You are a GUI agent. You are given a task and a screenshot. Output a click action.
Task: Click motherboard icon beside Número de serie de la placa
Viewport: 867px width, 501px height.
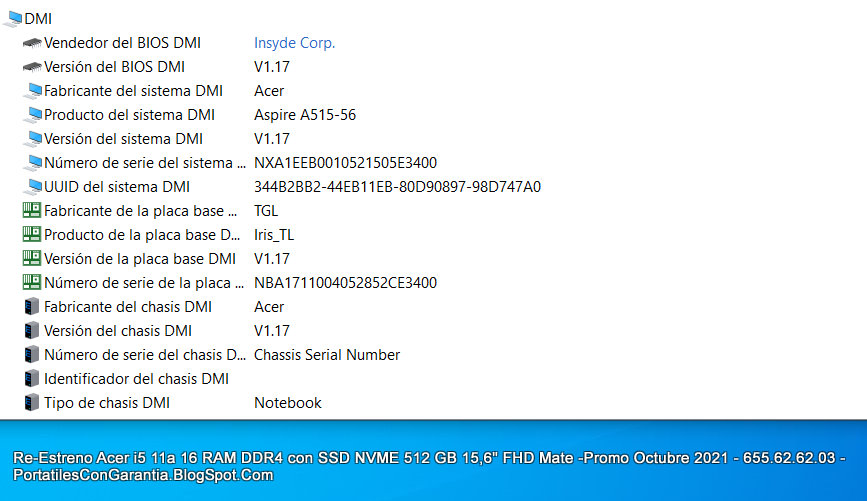click(32, 283)
